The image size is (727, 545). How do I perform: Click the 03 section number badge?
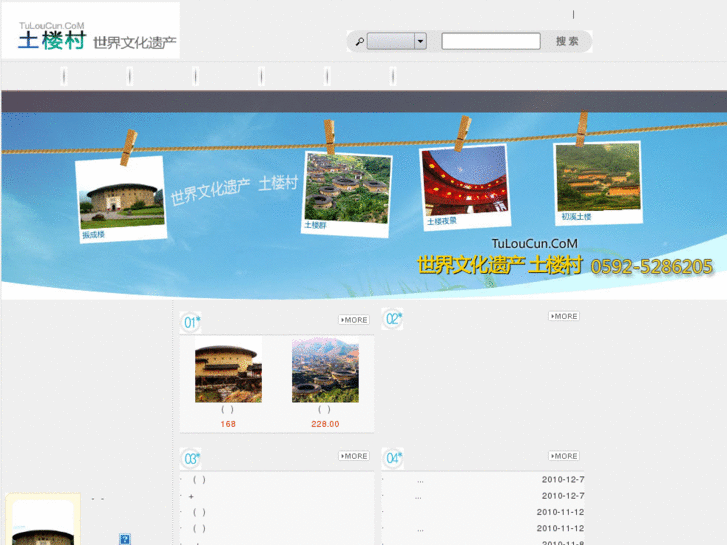[191, 459]
